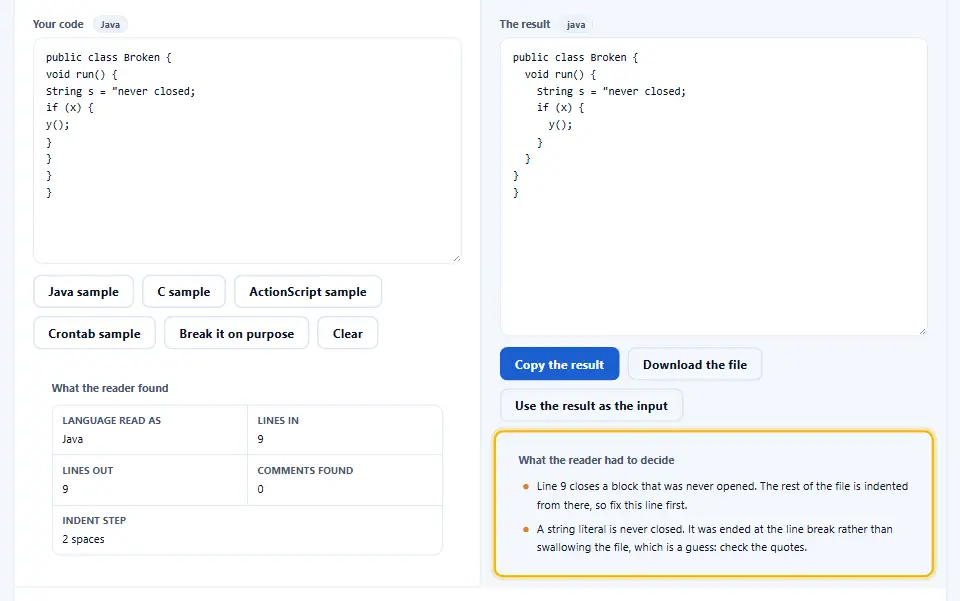Load the Java sample
Image resolution: width=960 pixels, height=601 pixels.
click(x=83, y=292)
